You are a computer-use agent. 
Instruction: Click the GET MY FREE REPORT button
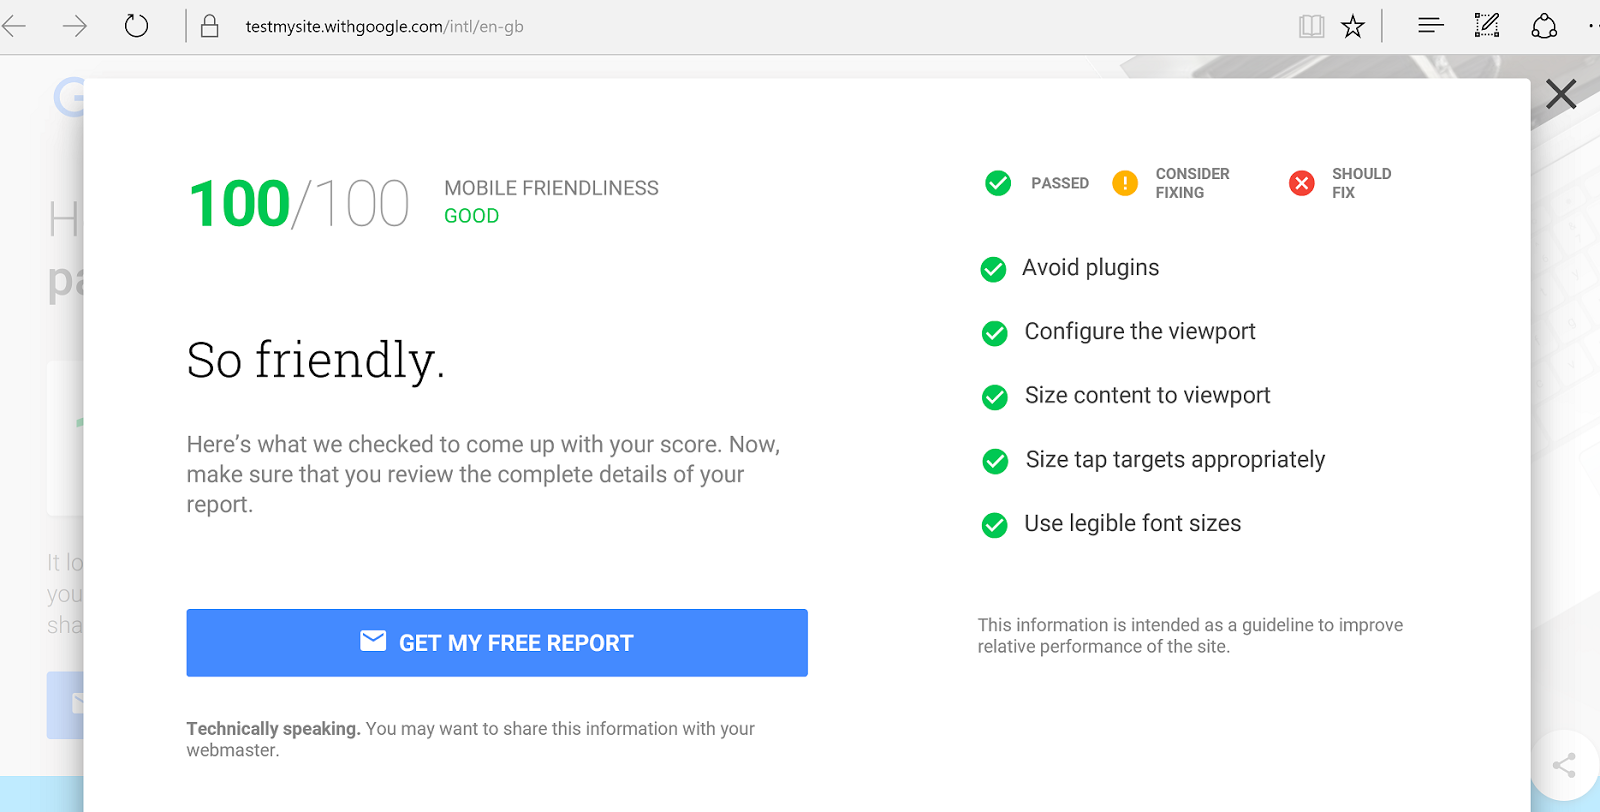click(497, 643)
